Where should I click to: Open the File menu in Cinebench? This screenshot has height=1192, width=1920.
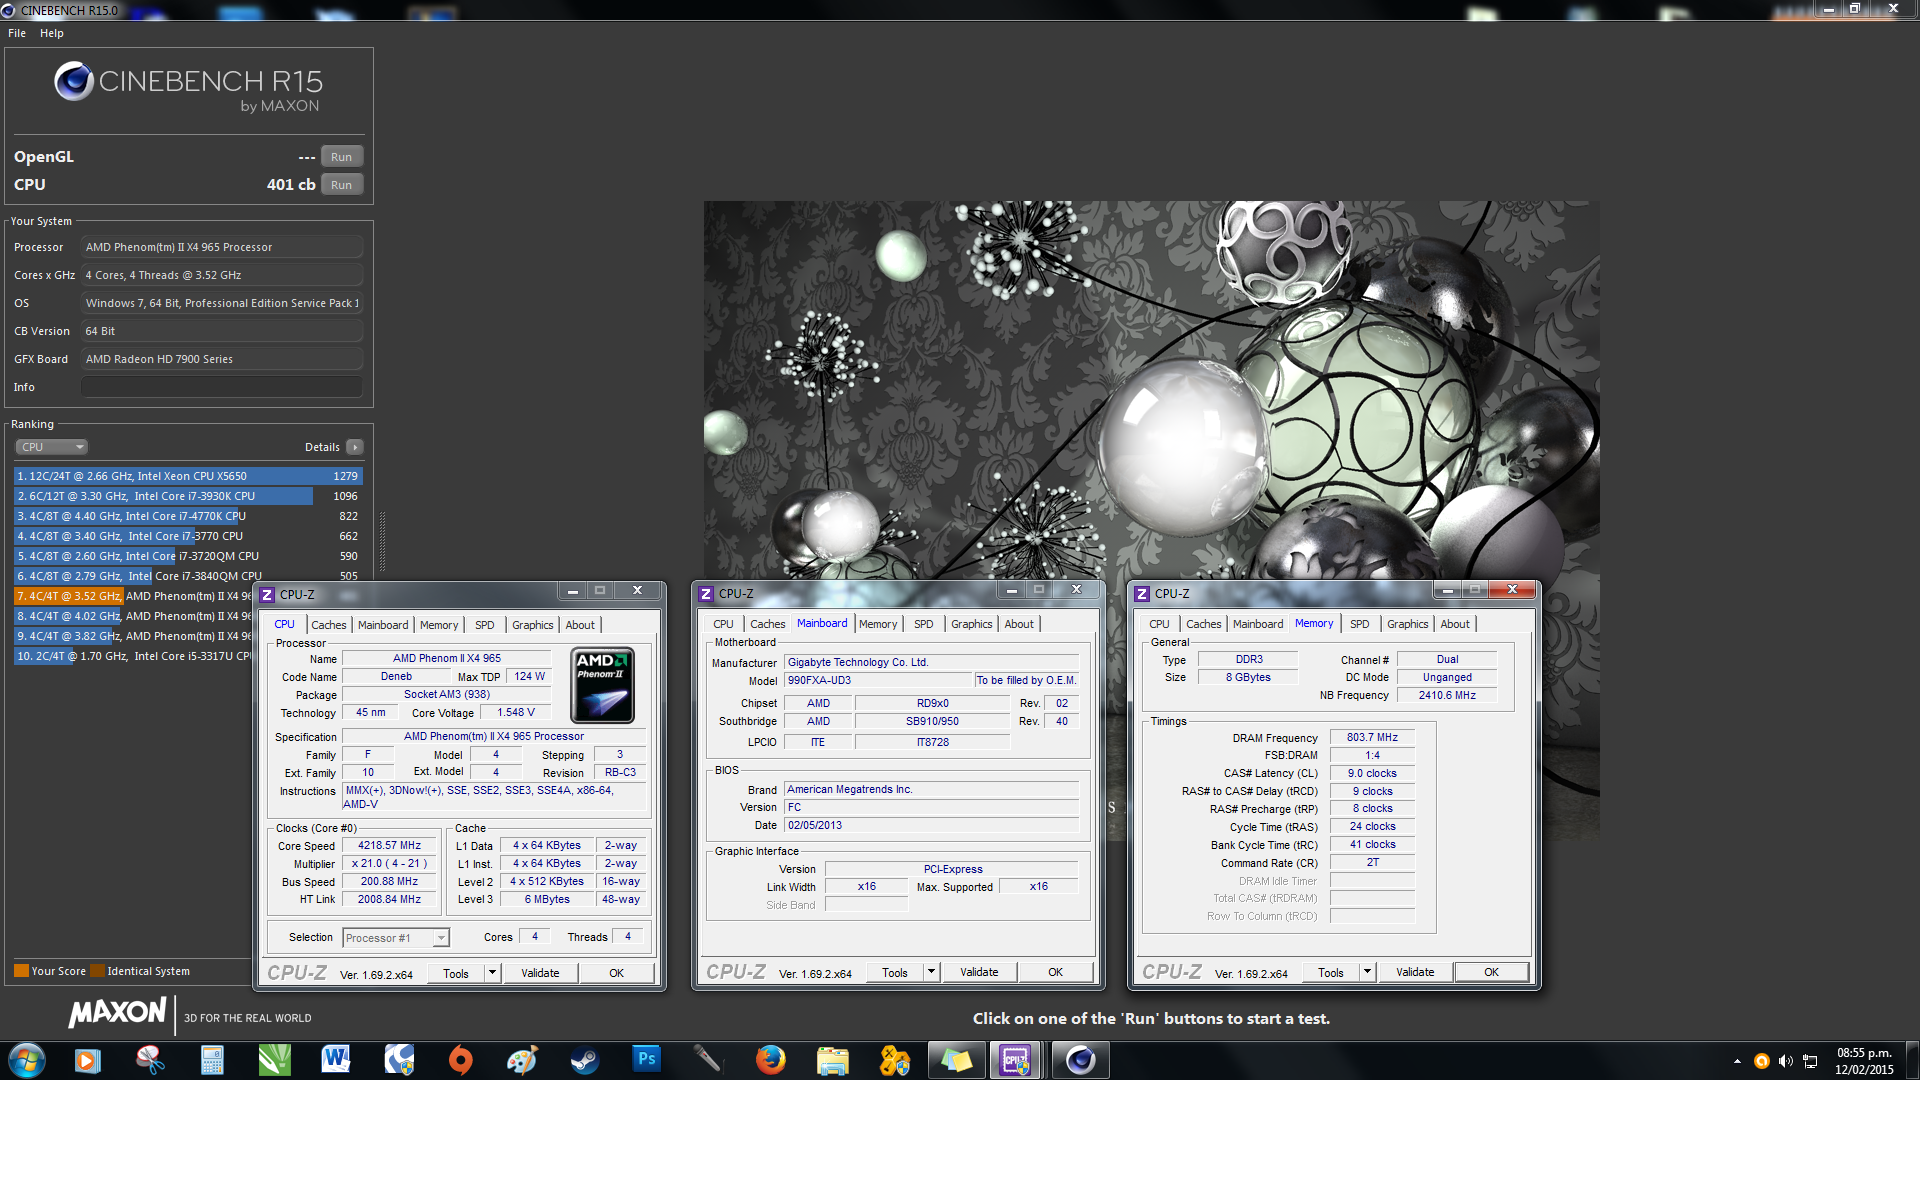tap(17, 33)
